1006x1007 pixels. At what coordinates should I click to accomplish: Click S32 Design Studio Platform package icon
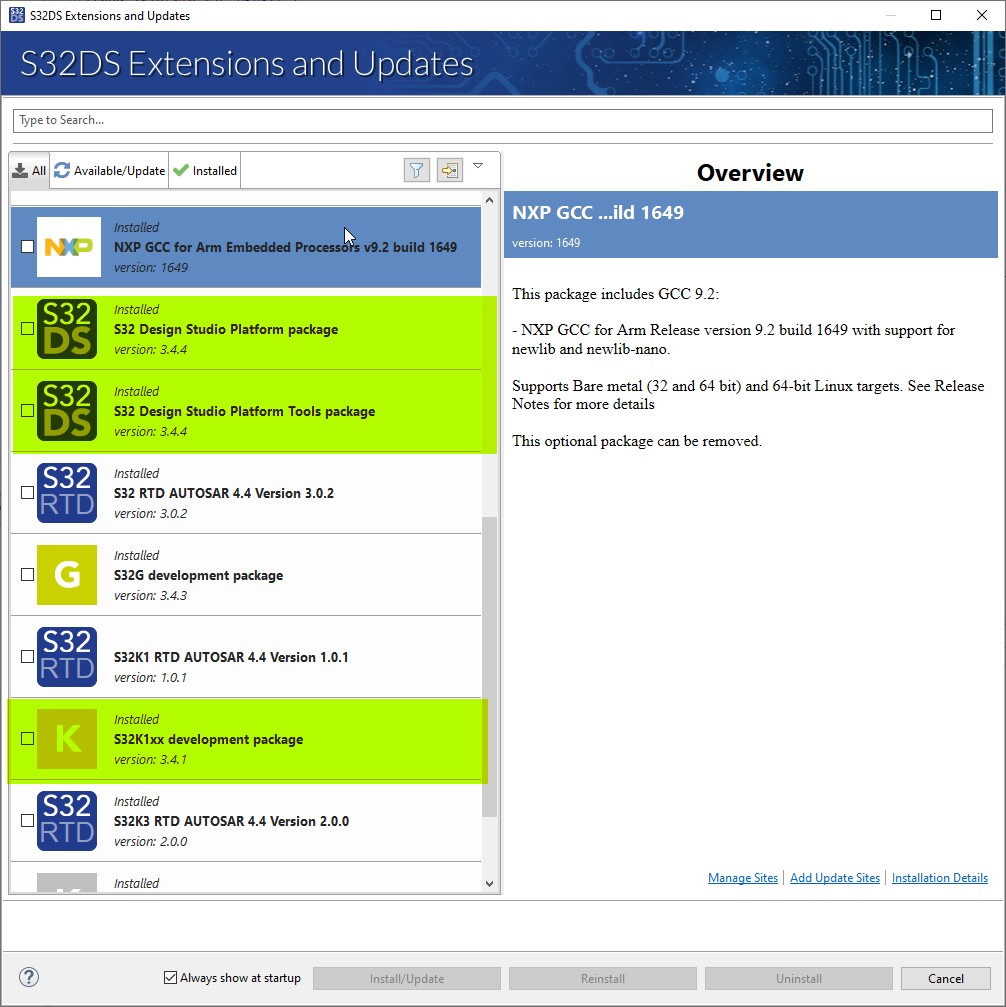67,329
